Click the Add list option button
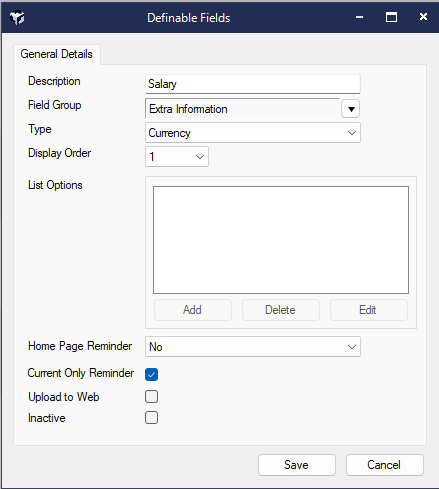439x489 pixels. [192, 310]
